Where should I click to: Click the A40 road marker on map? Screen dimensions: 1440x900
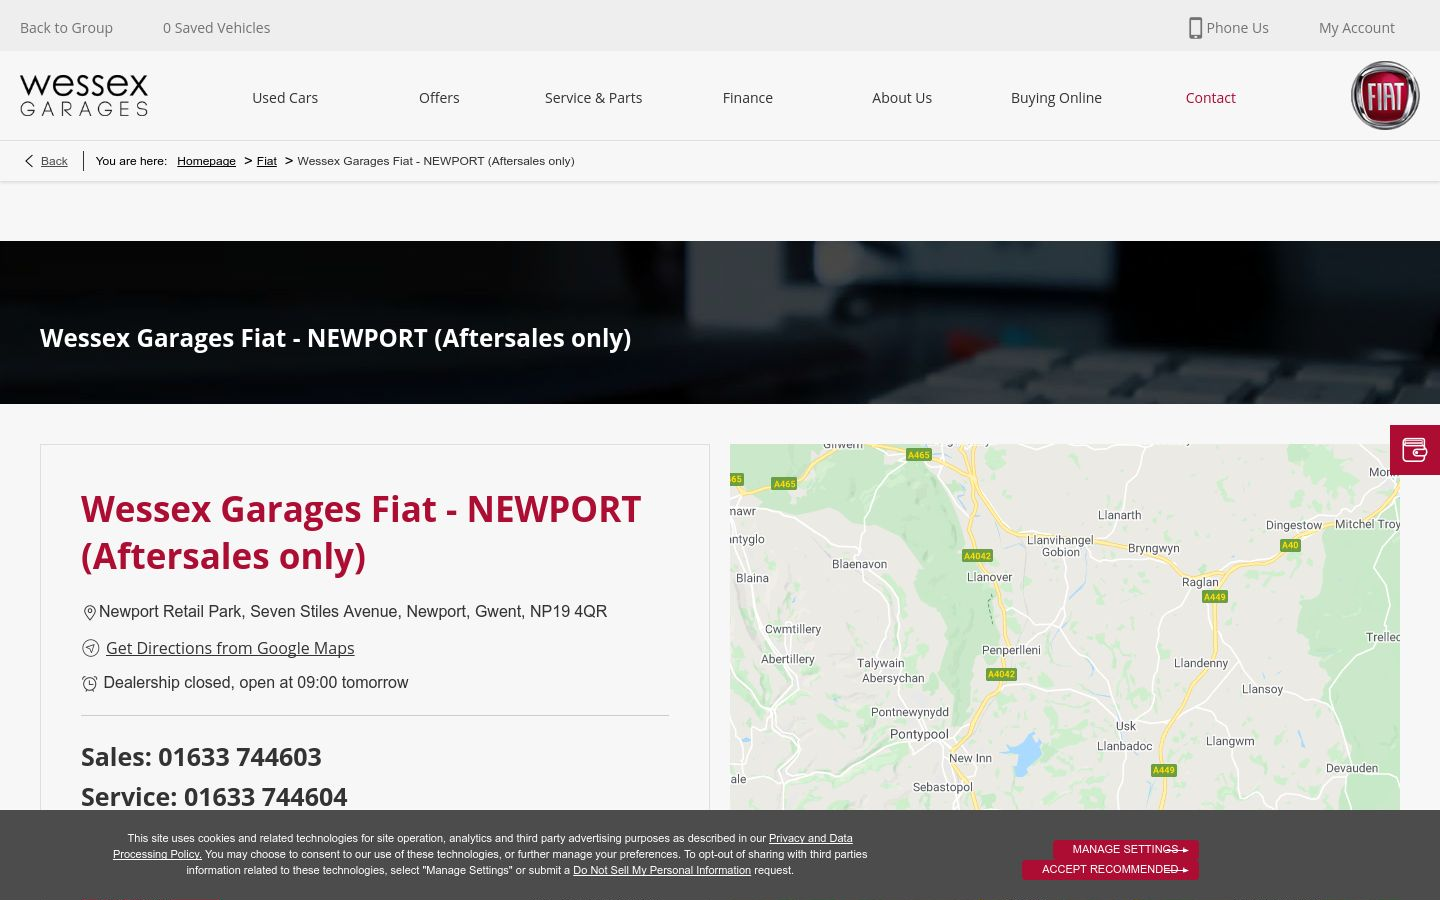[x=1290, y=545]
